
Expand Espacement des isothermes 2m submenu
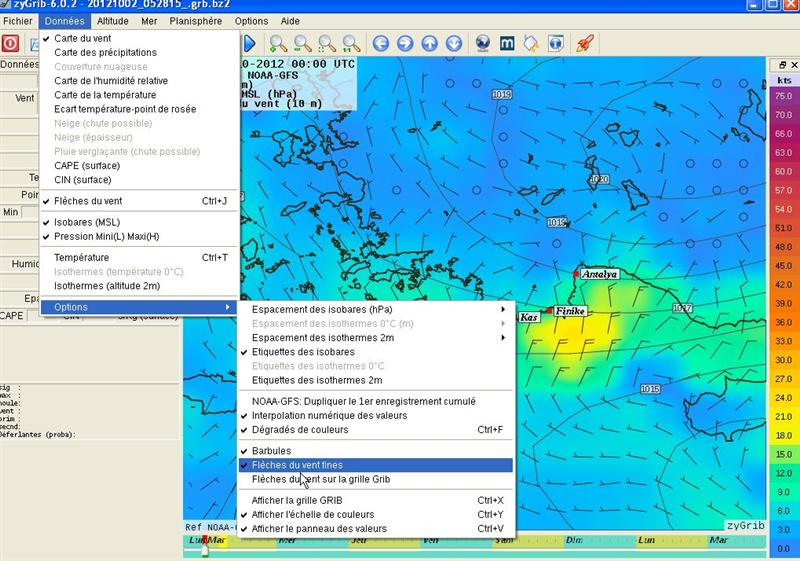point(376,338)
